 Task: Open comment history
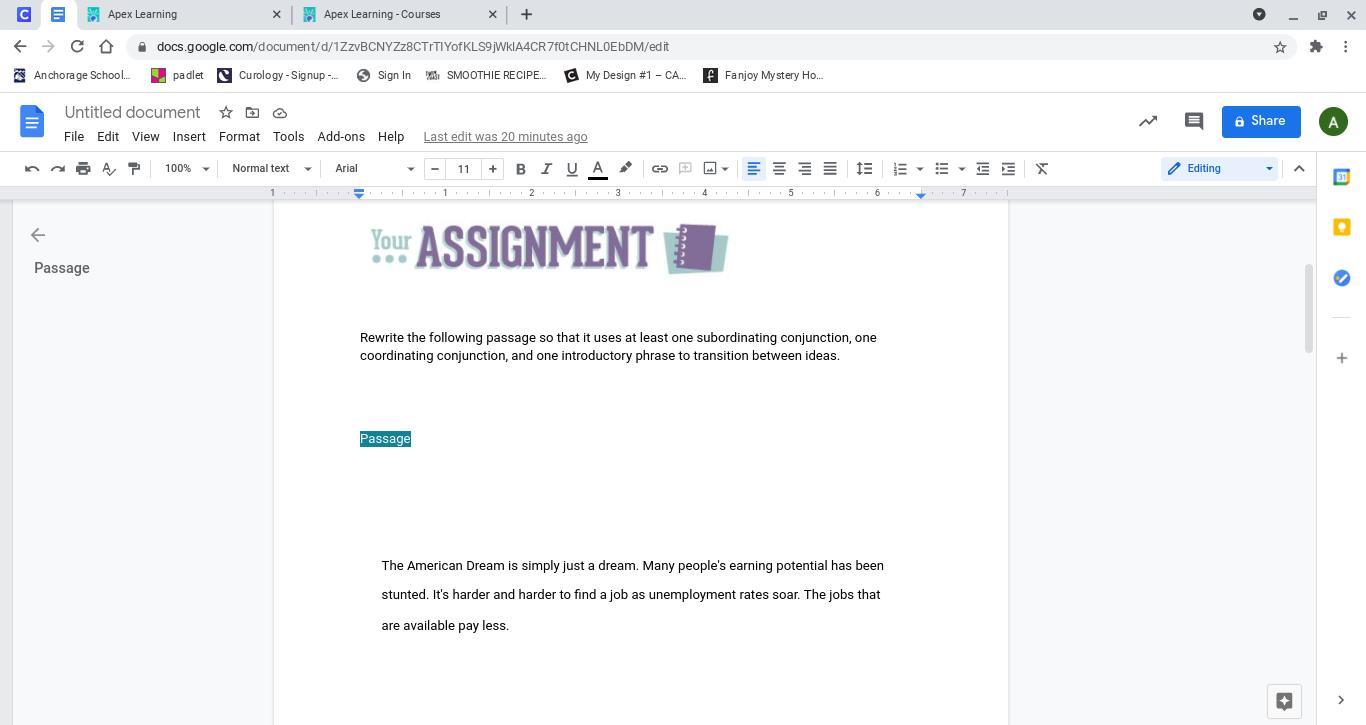[1193, 122]
